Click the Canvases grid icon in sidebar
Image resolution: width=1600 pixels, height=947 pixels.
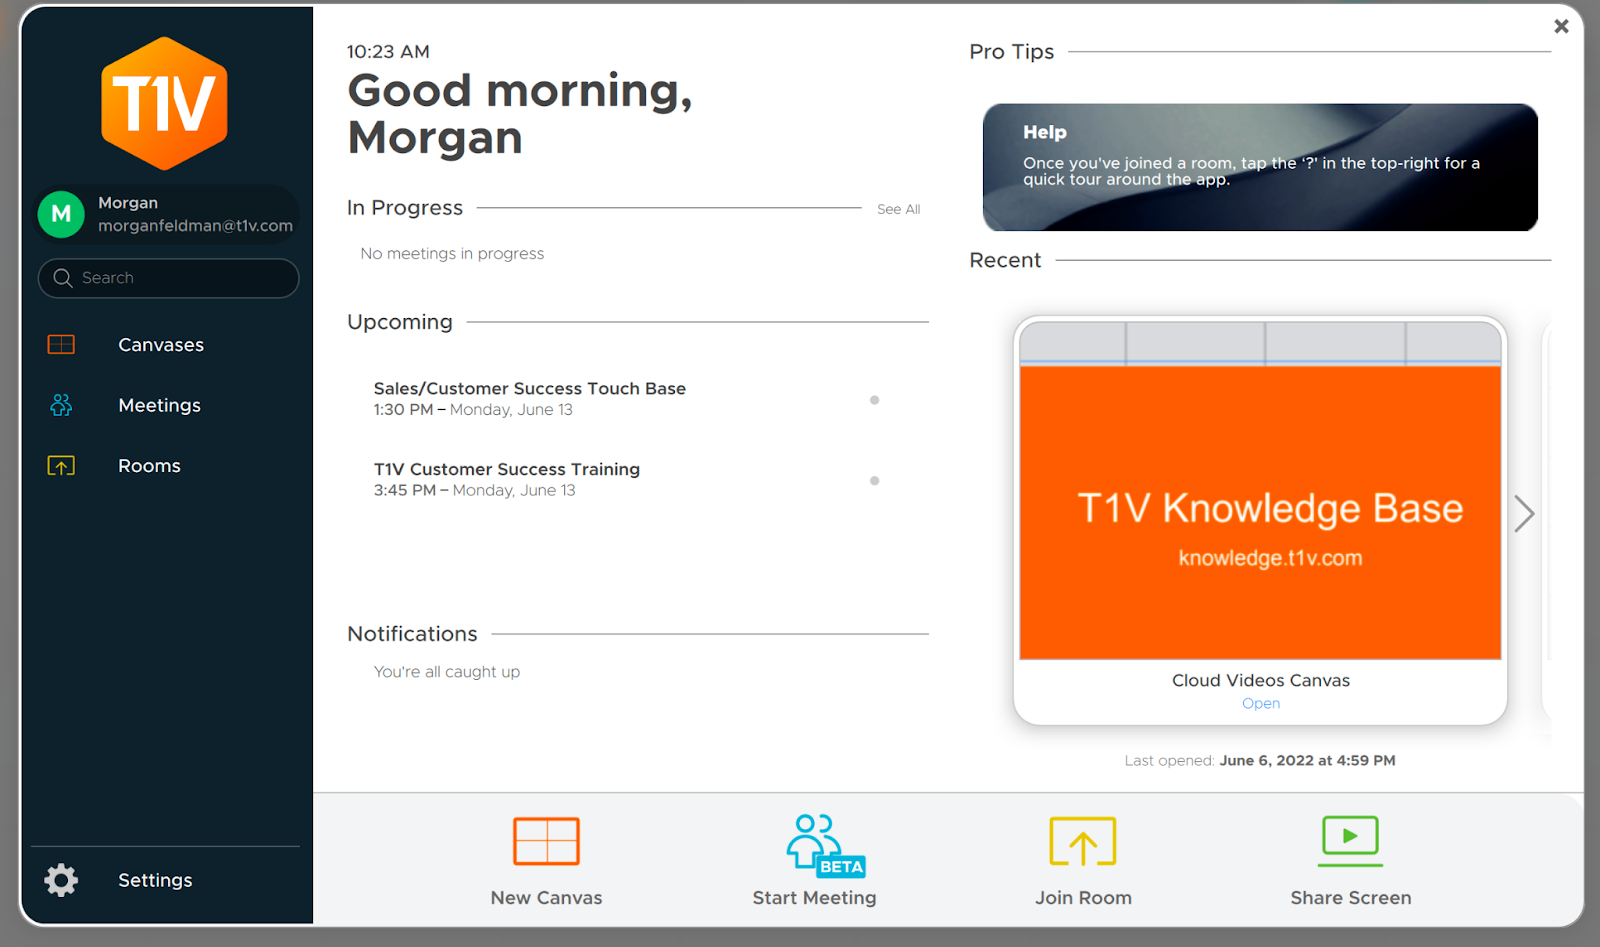(61, 344)
